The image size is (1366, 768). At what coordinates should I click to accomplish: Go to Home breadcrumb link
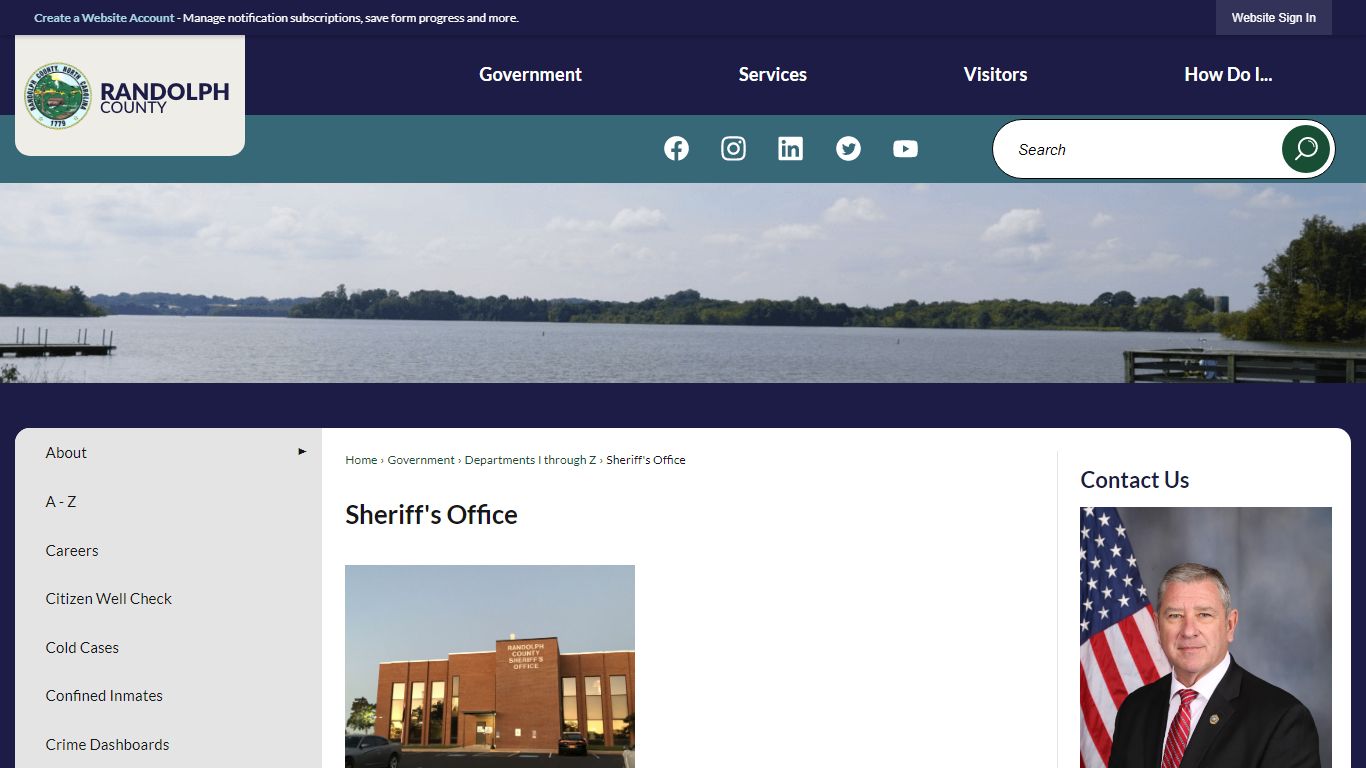tap(361, 460)
